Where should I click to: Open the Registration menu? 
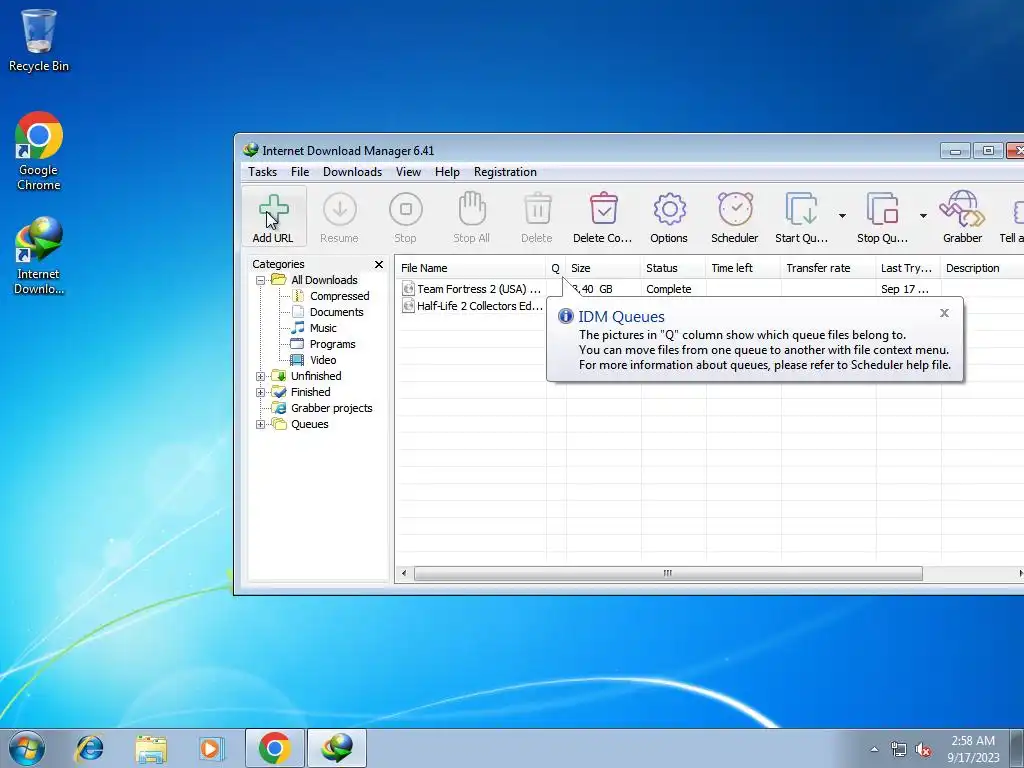coord(505,172)
